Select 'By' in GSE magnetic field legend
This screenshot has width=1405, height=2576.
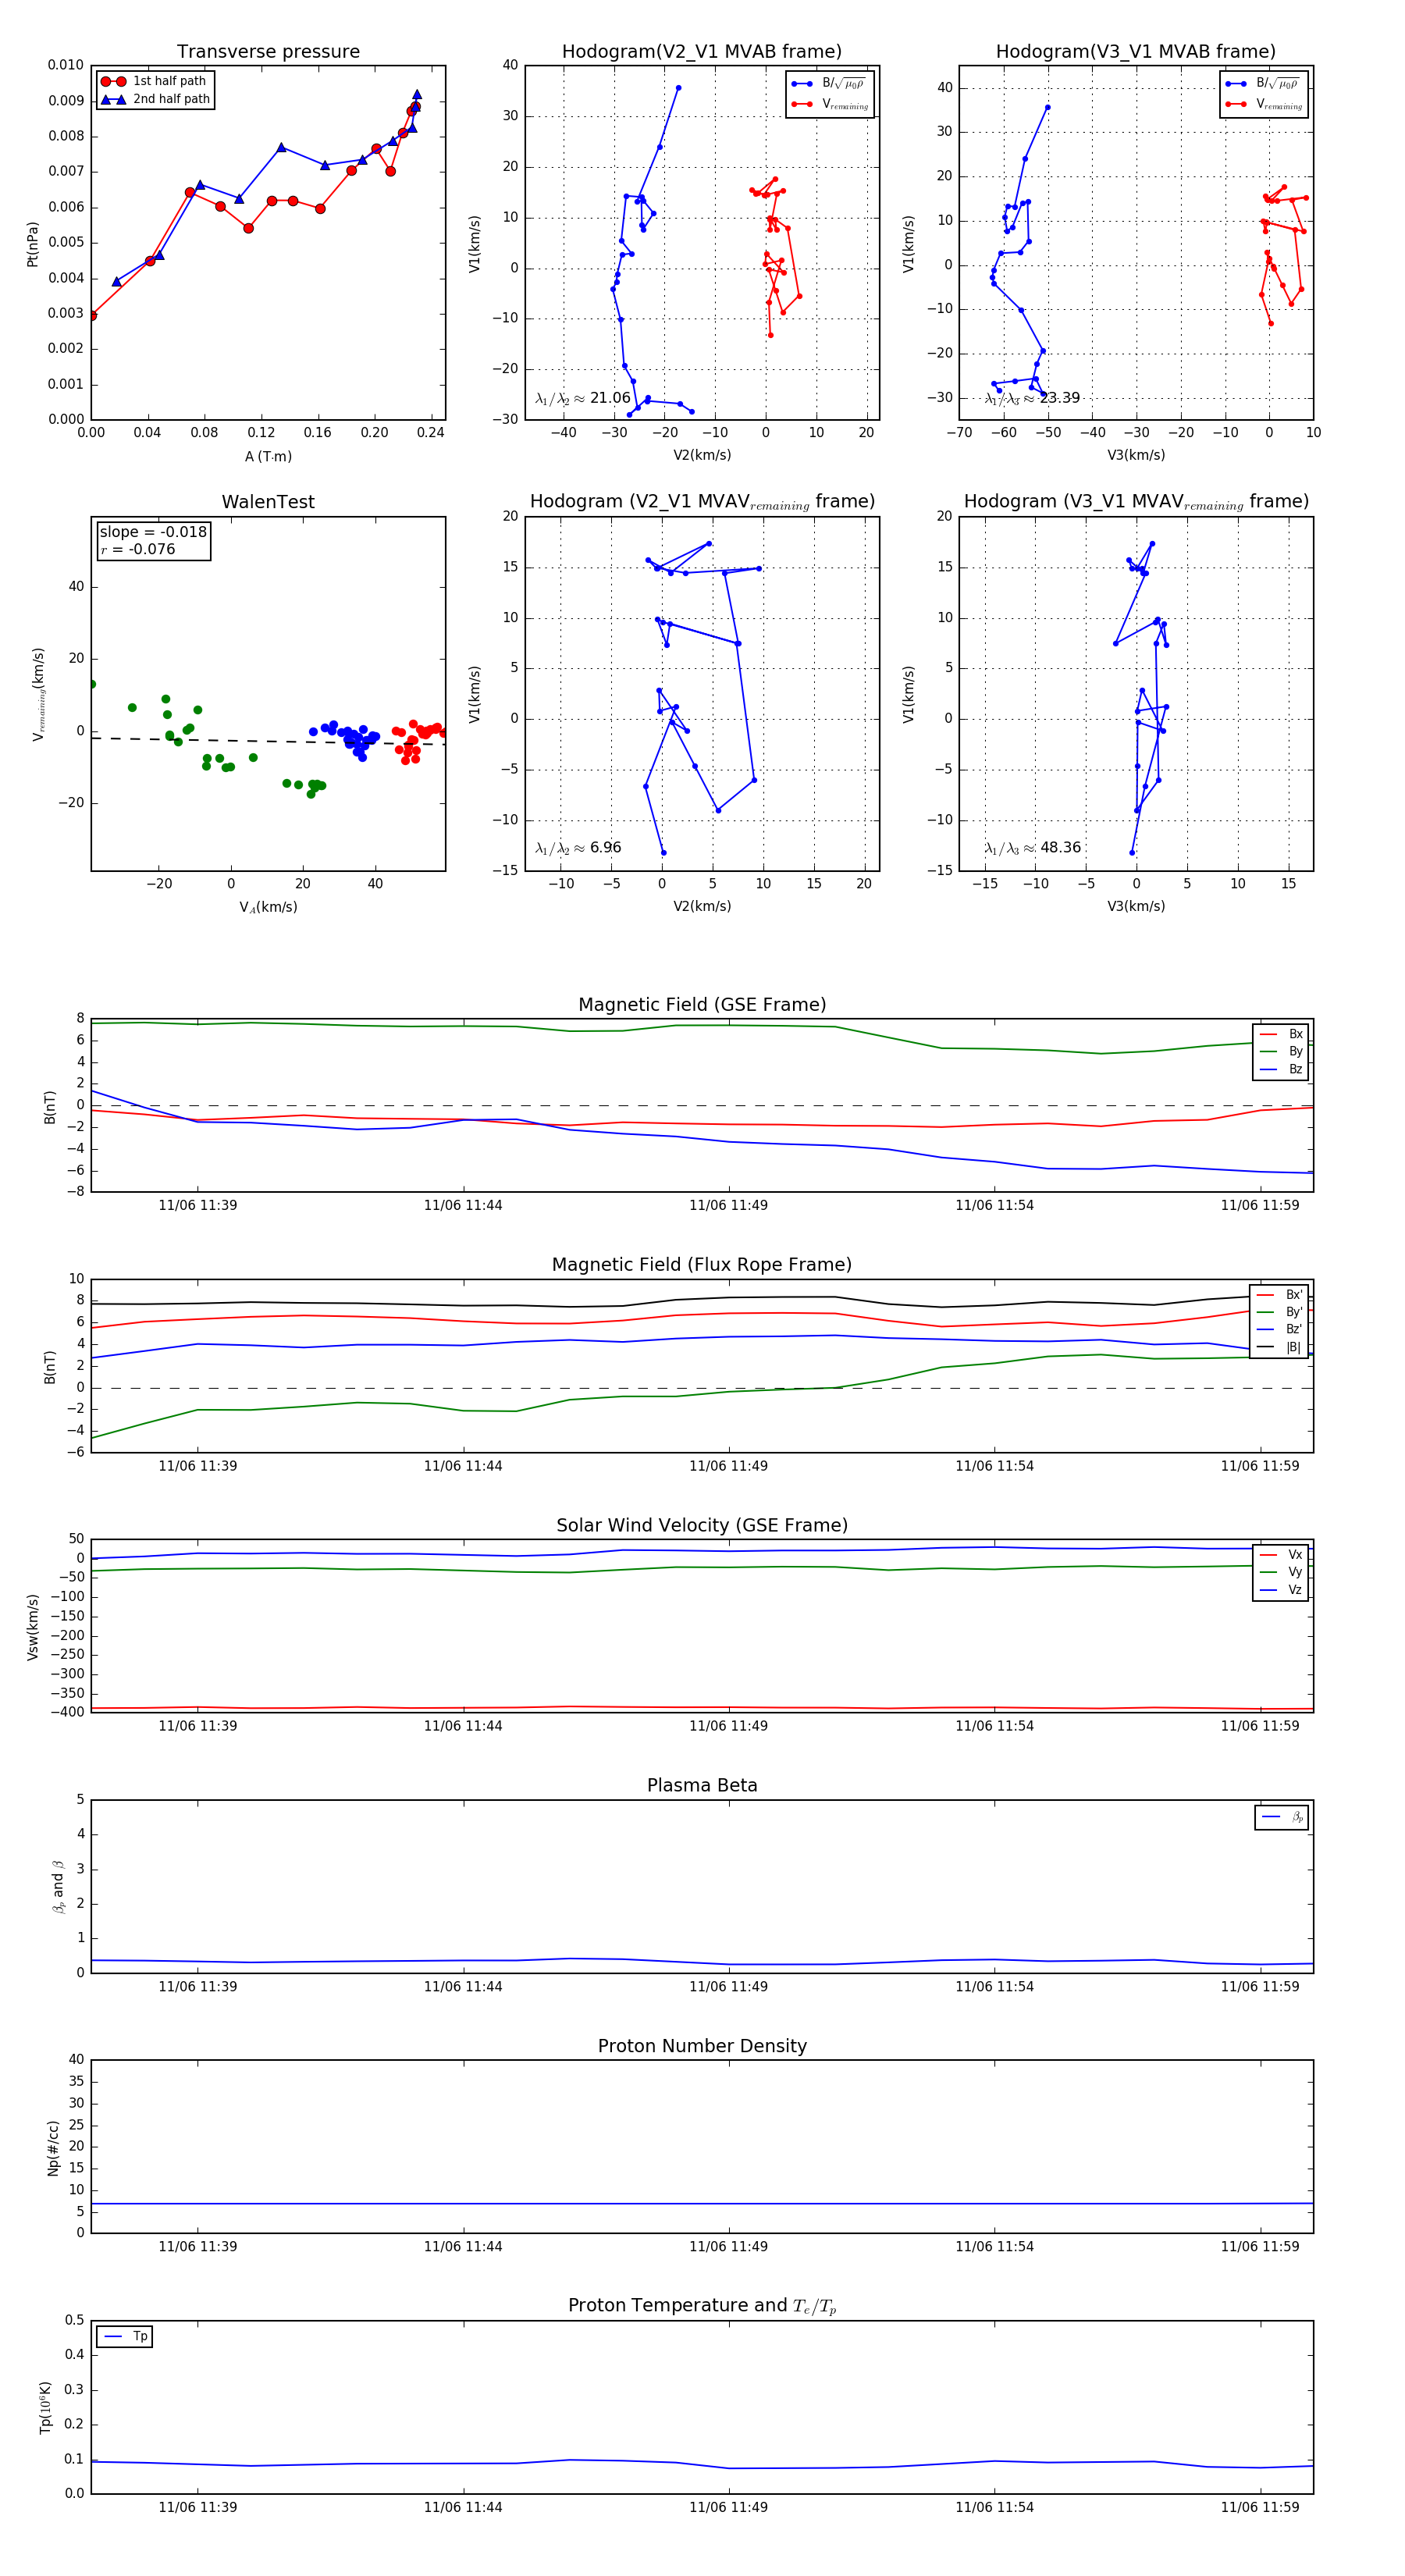point(1281,1052)
